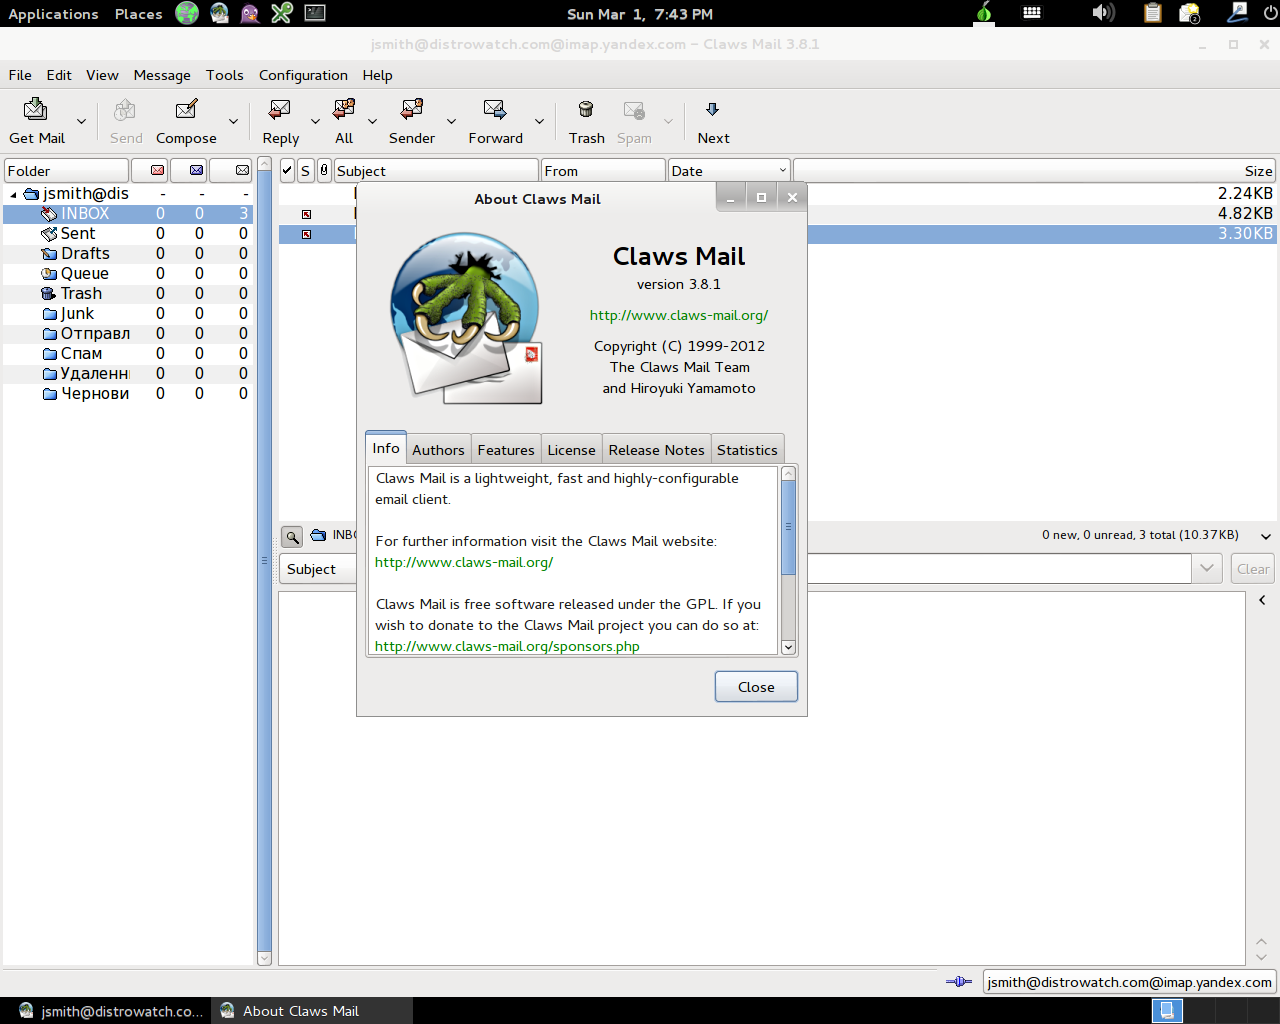1280x1024 pixels.
Task: Click the clipboard manager tray icon
Action: coord(1153,13)
